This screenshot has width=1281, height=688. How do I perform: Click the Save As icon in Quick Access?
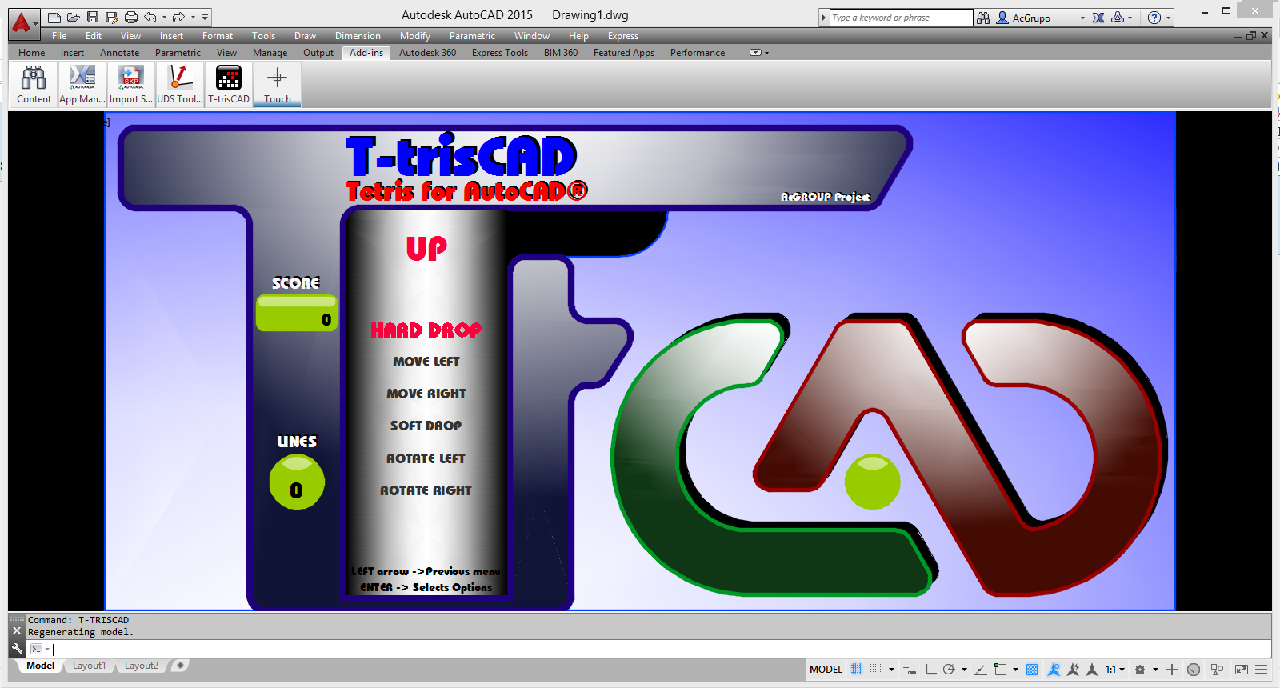[111, 17]
